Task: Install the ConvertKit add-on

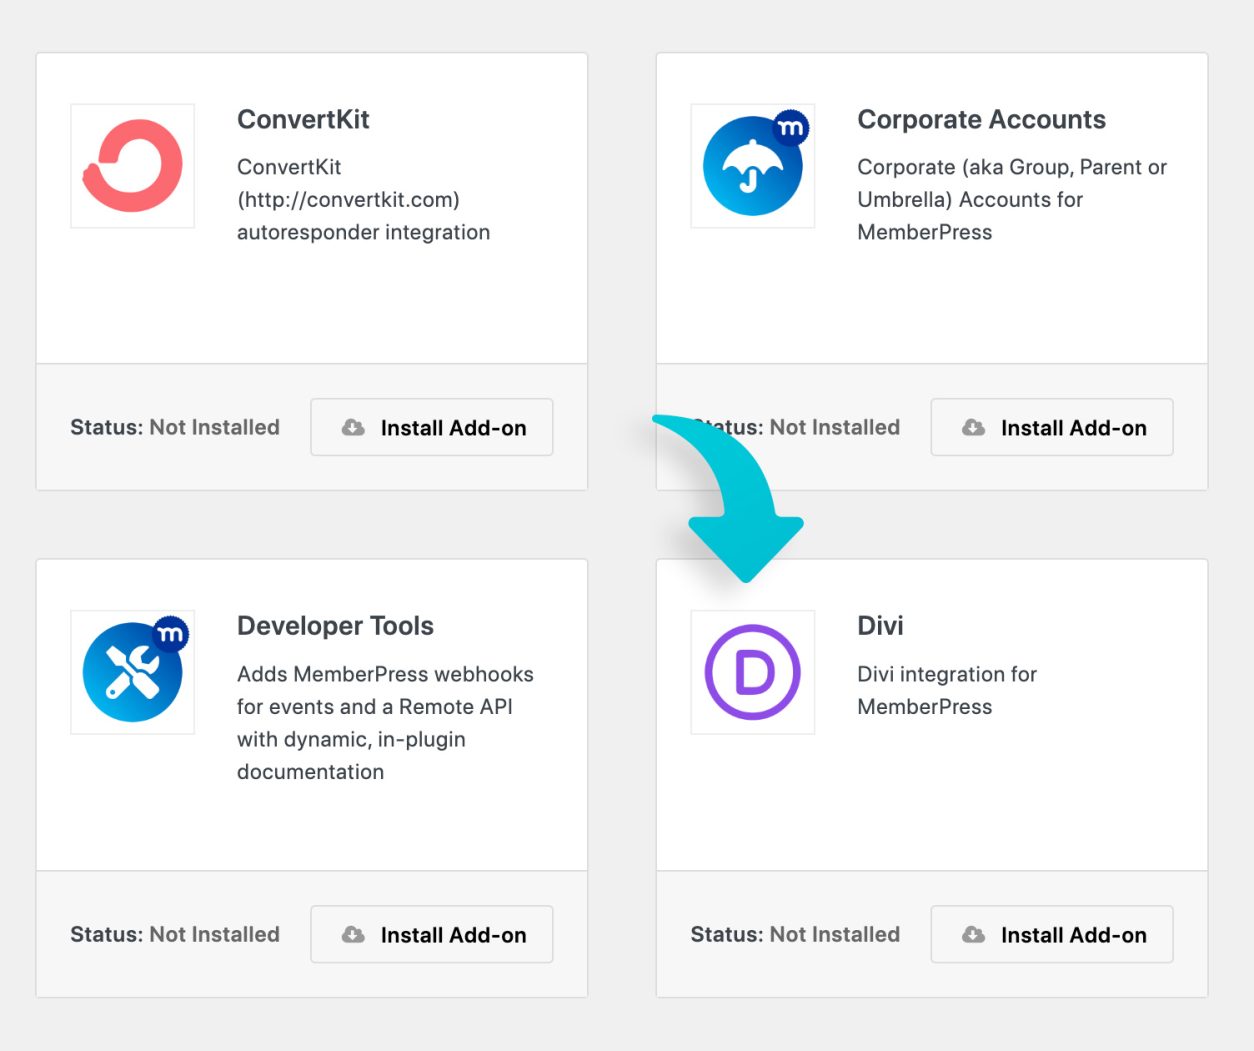Action: click(431, 427)
